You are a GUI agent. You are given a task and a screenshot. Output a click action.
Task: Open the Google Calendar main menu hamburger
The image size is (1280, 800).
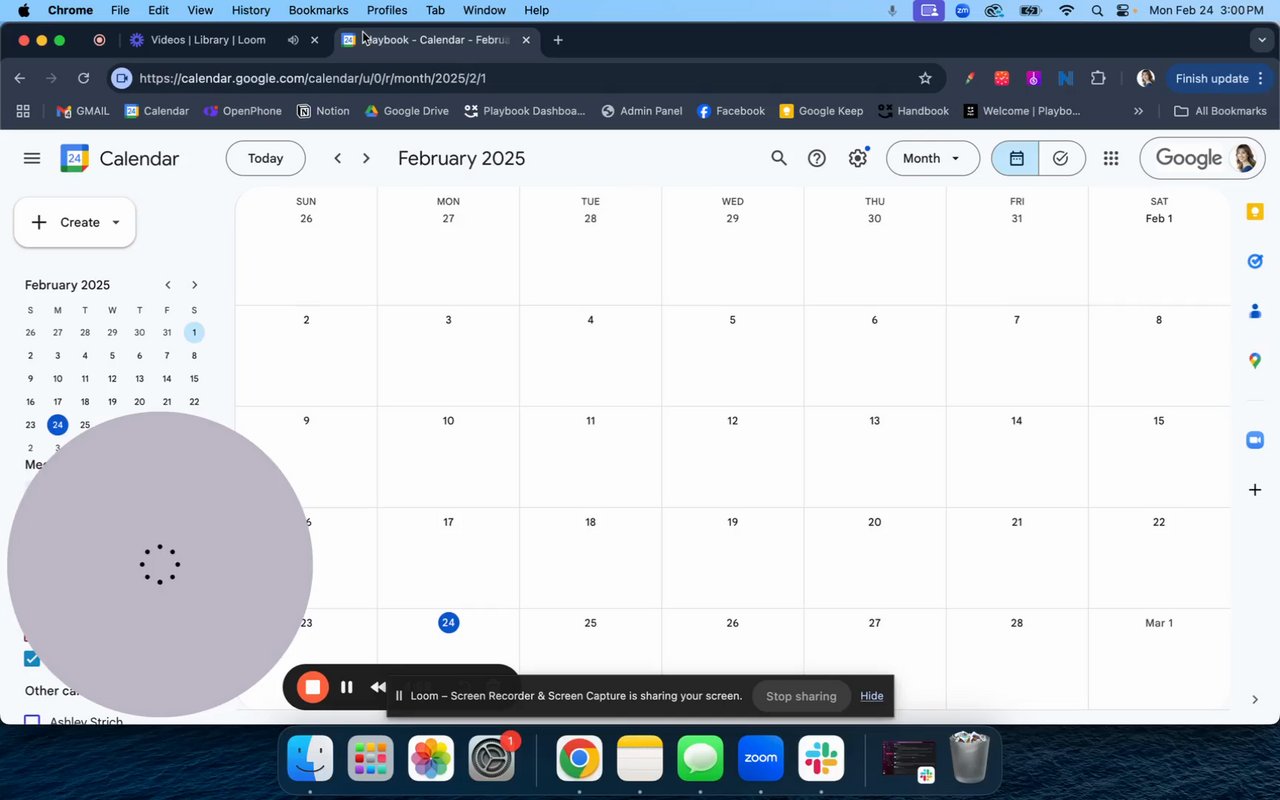click(x=32, y=158)
